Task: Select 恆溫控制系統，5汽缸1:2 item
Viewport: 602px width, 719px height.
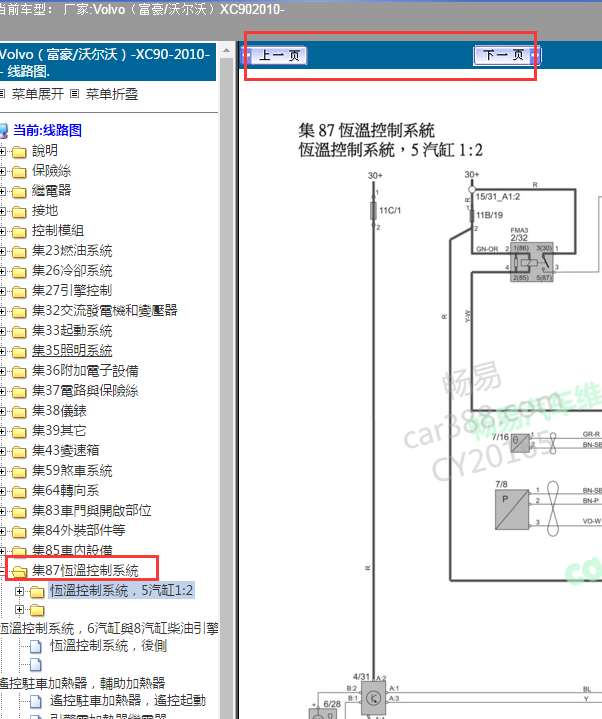Action: point(122,591)
